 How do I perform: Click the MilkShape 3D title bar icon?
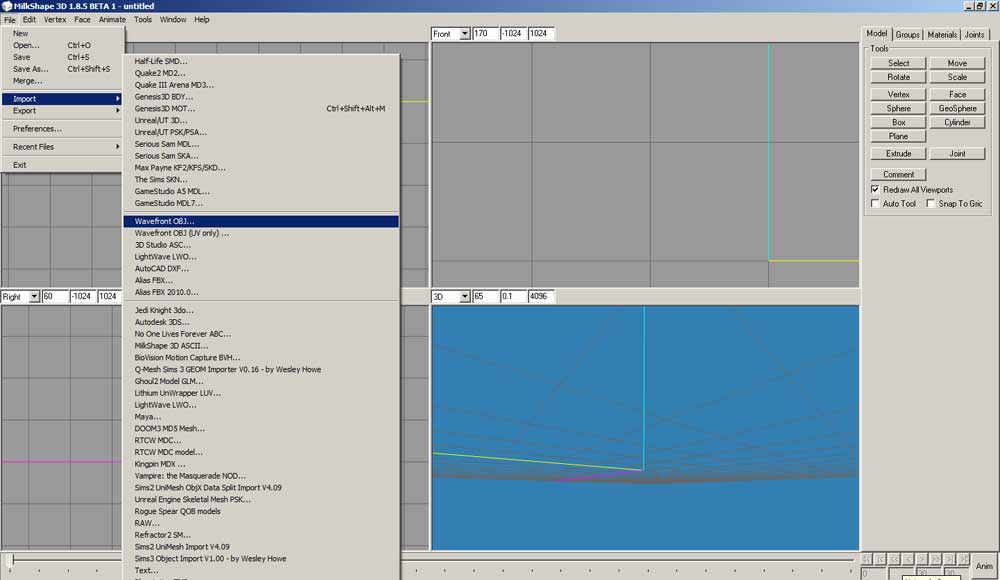coord(7,6)
